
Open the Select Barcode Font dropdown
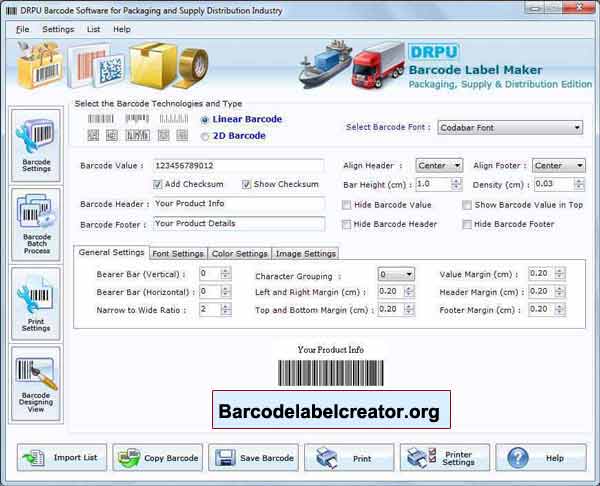pos(510,127)
